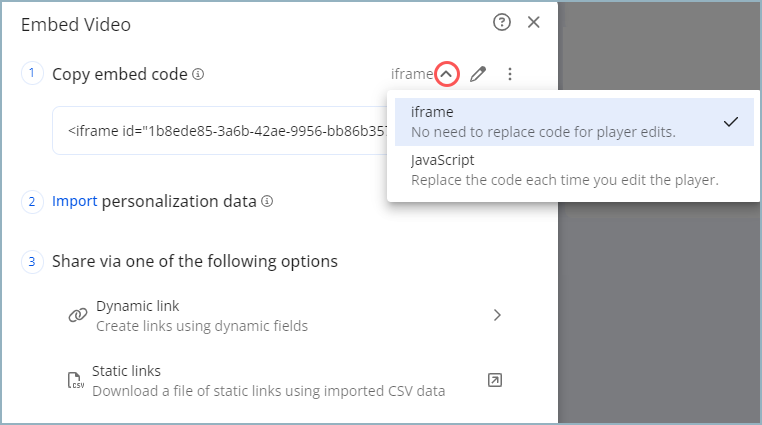Viewport: 762px width, 425px height.
Task: Click the info icon beside Copy embed code
Action: pyautogui.click(x=198, y=74)
